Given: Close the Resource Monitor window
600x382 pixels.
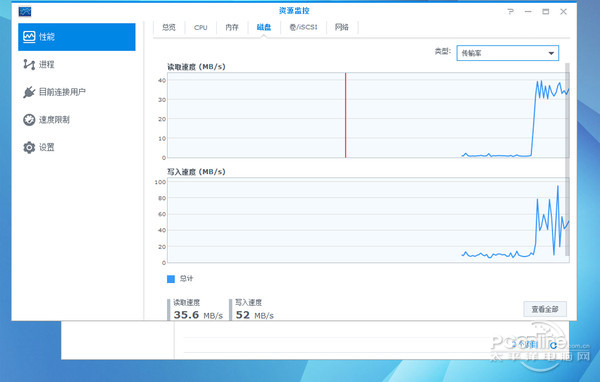Looking at the screenshot, I should 563,11.
